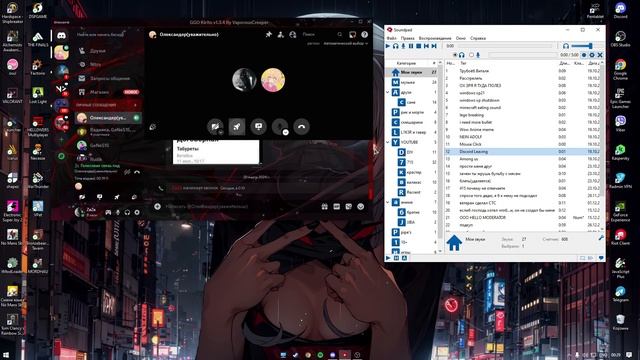Click the play icon in Soundpad's bottom status bar
This screenshot has height=360, width=640.
click(x=388, y=258)
